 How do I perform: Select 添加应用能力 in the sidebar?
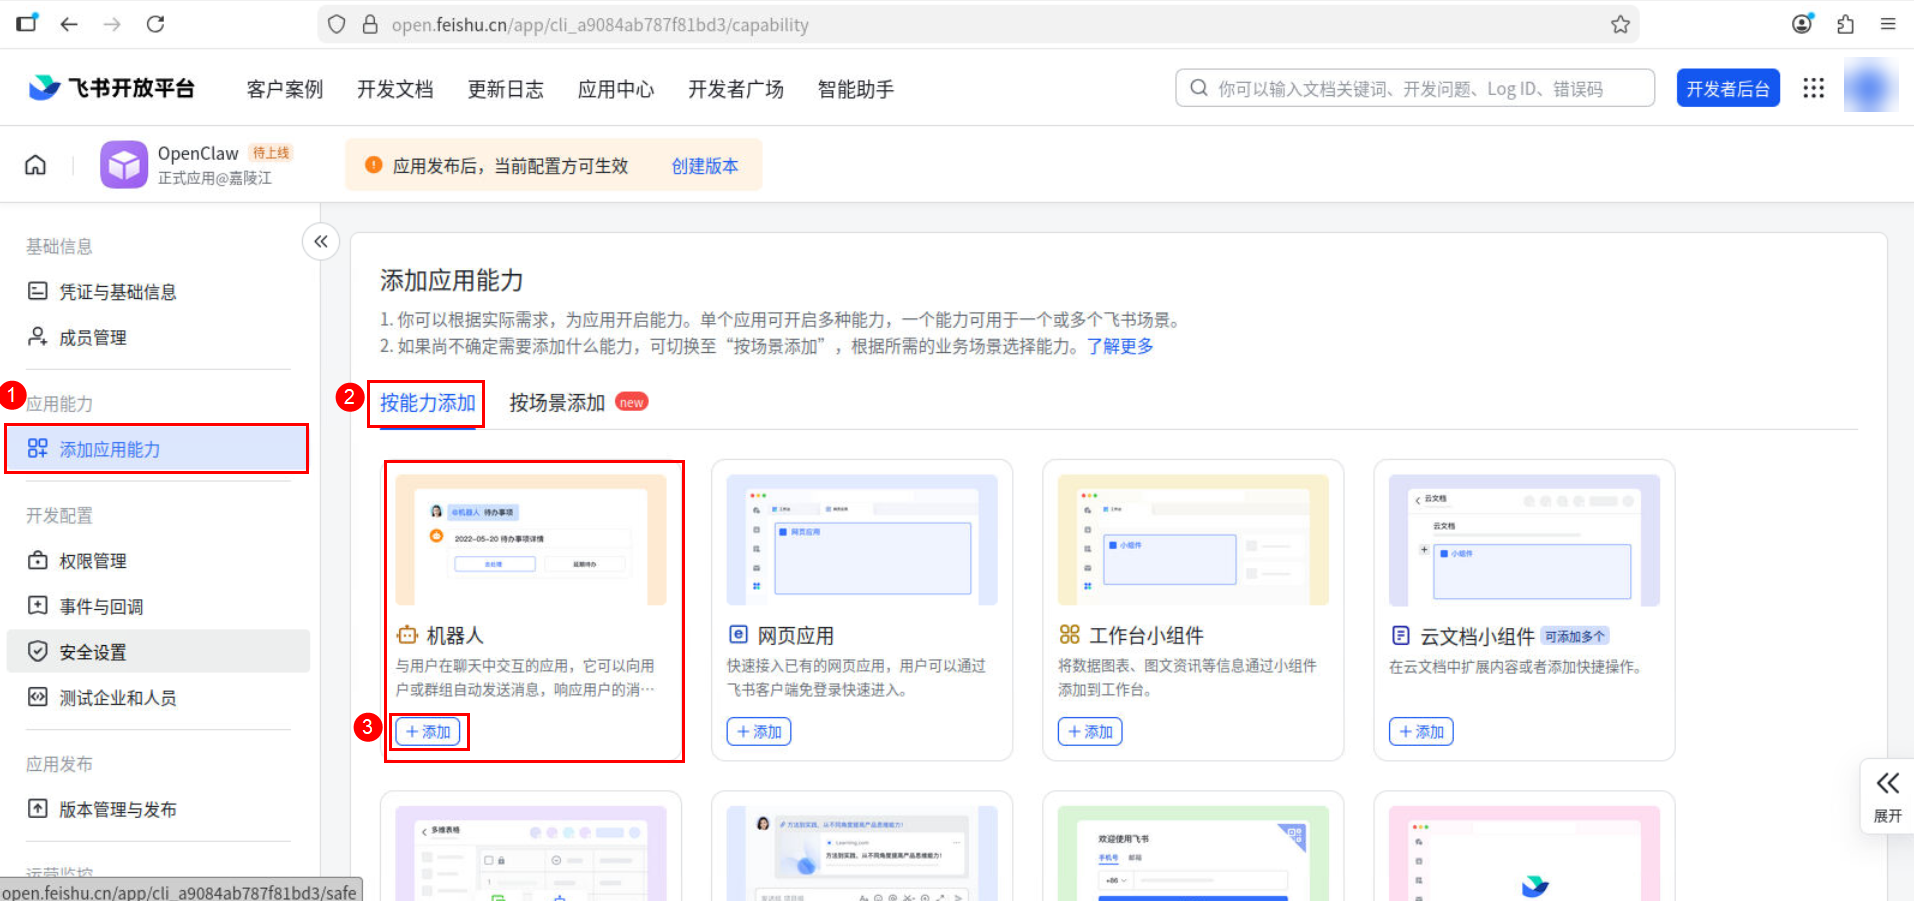click(x=158, y=449)
